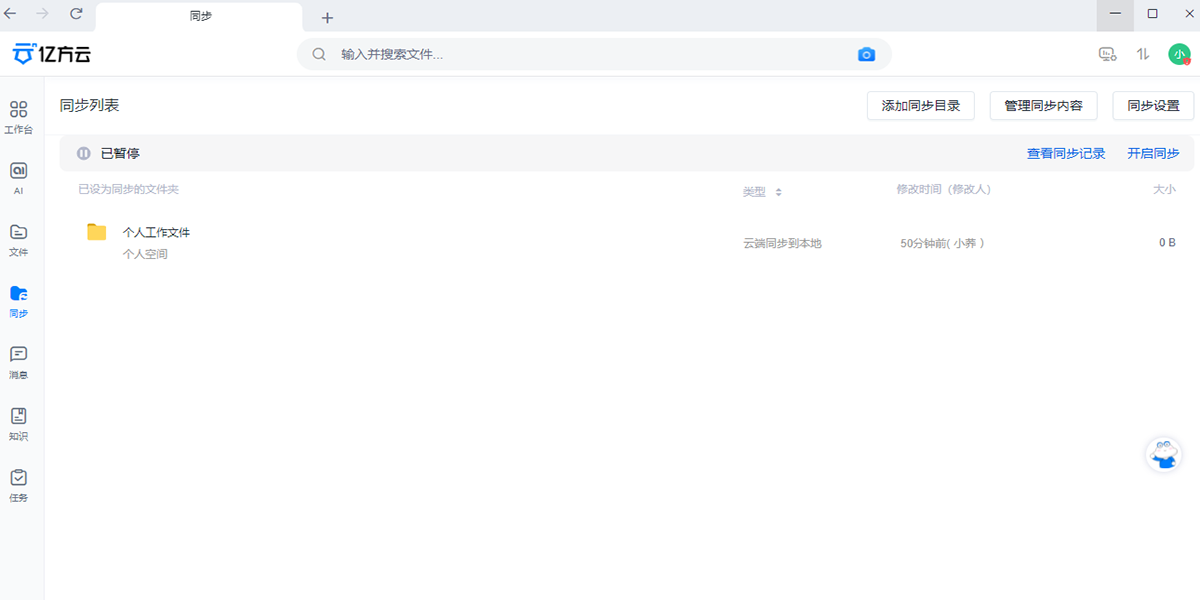The image size is (1200, 600).
Task: Click the 亿方云 logo
Action: [x=52, y=54]
